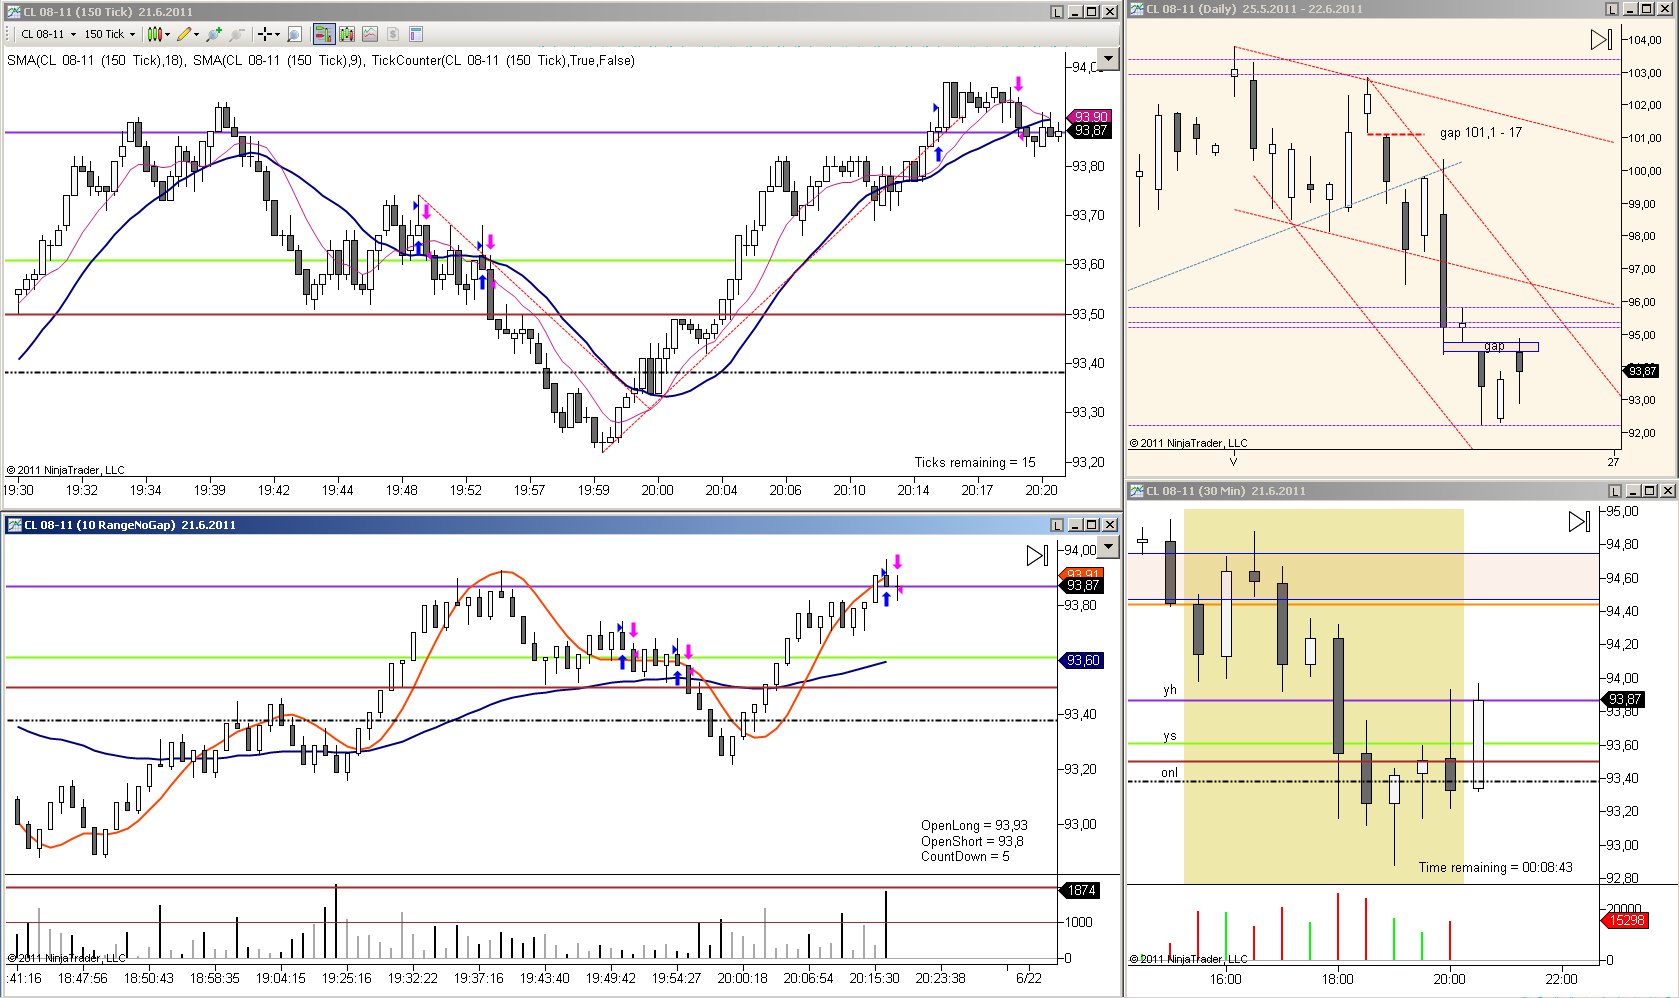Click the "yh" line label in 30 Min chart
The image size is (1679, 998).
pyautogui.click(x=1170, y=690)
